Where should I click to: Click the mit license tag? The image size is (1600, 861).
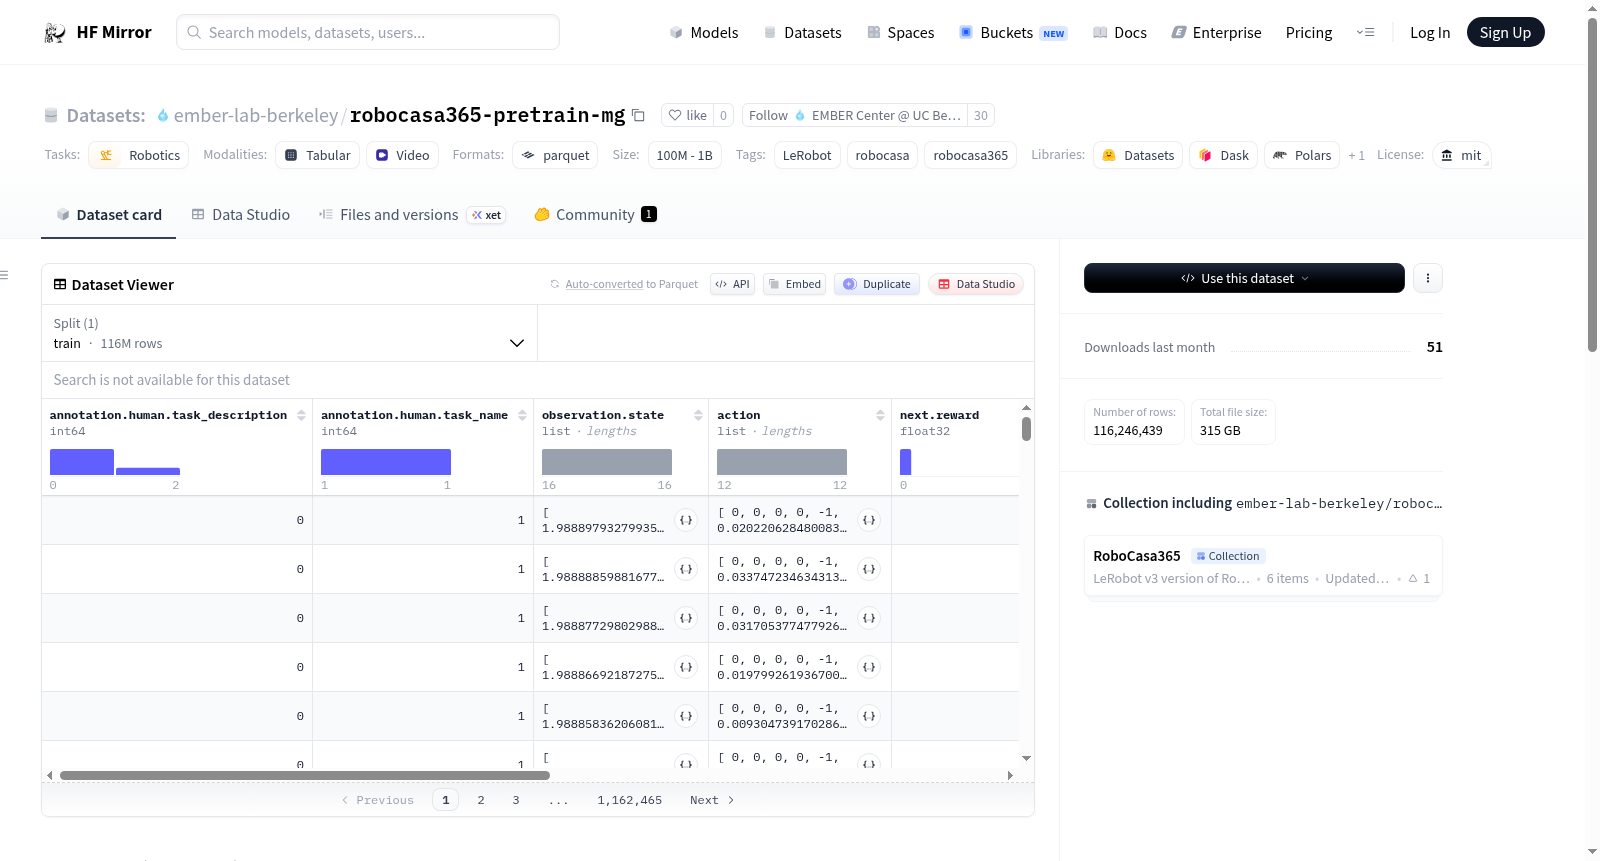[x=1461, y=155]
